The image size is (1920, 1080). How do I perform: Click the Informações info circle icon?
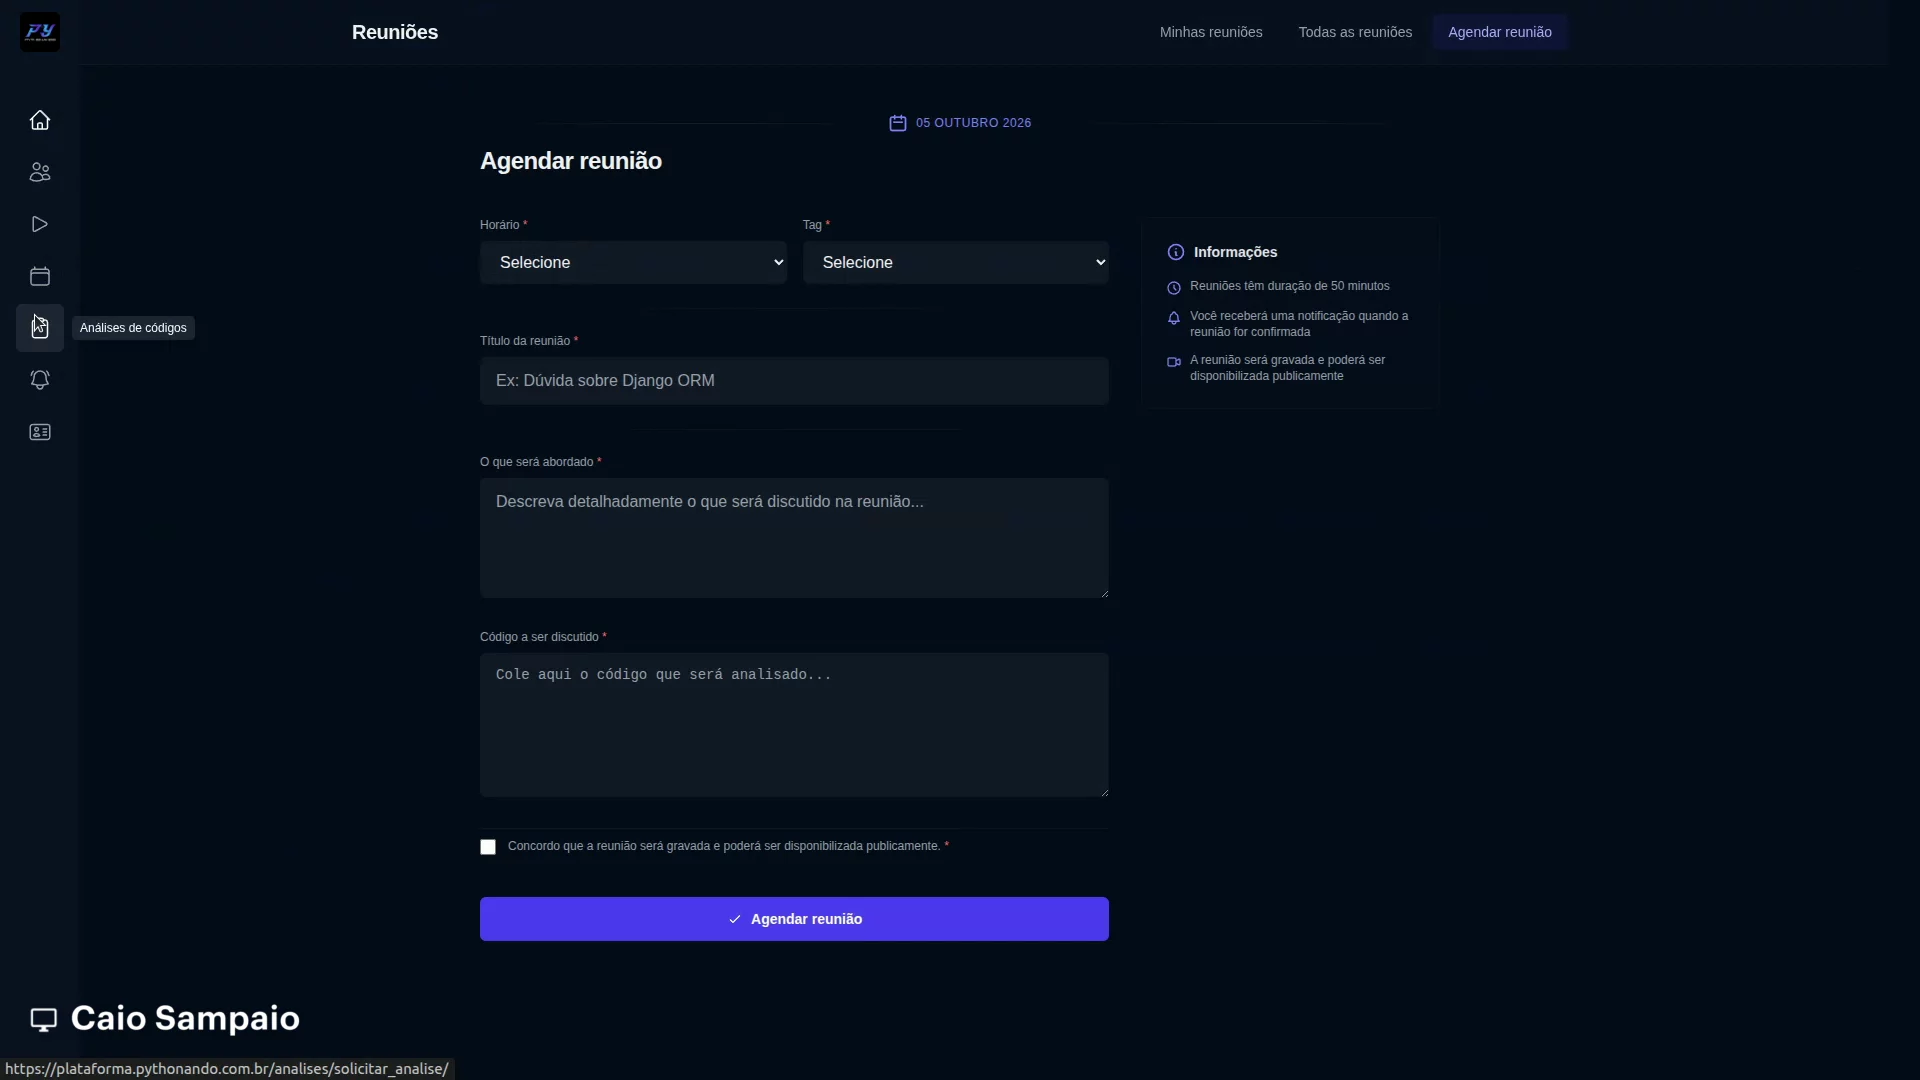click(1176, 252)
